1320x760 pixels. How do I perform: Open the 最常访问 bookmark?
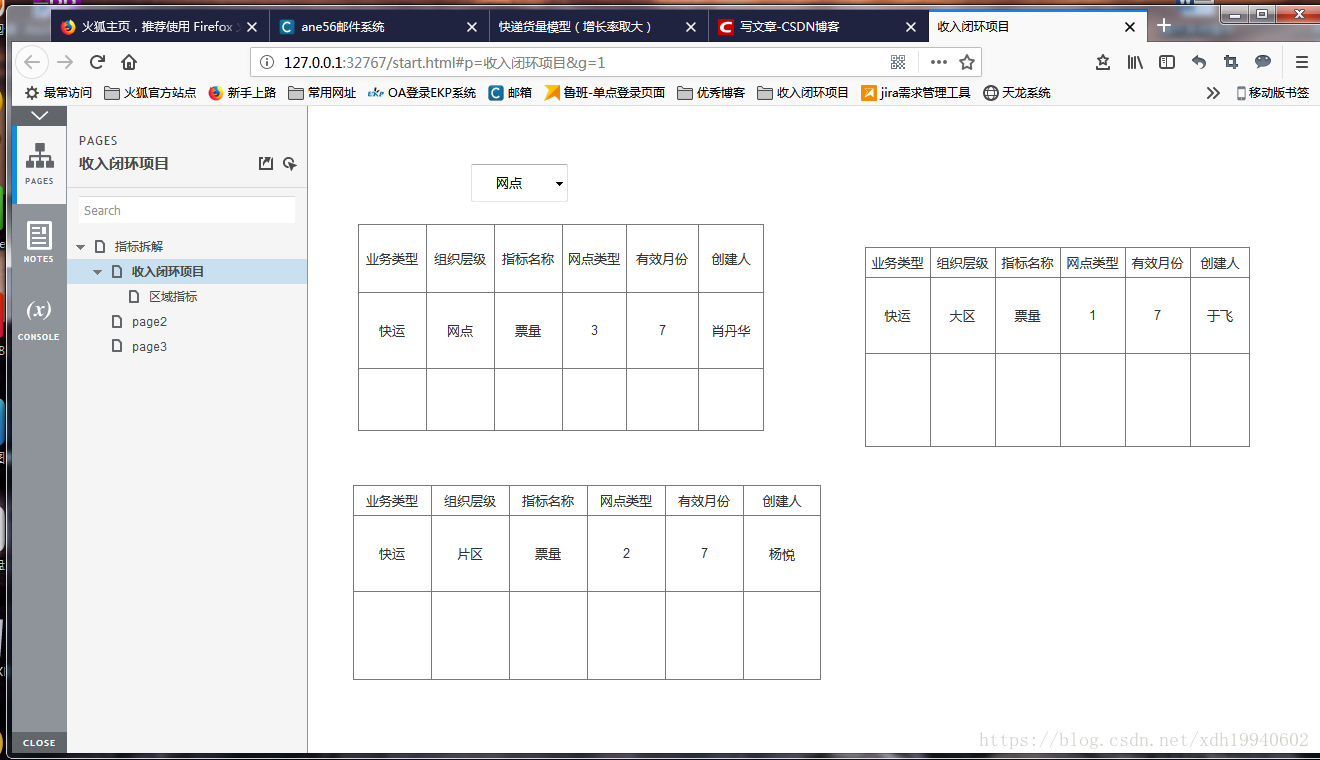click(58, 93)
